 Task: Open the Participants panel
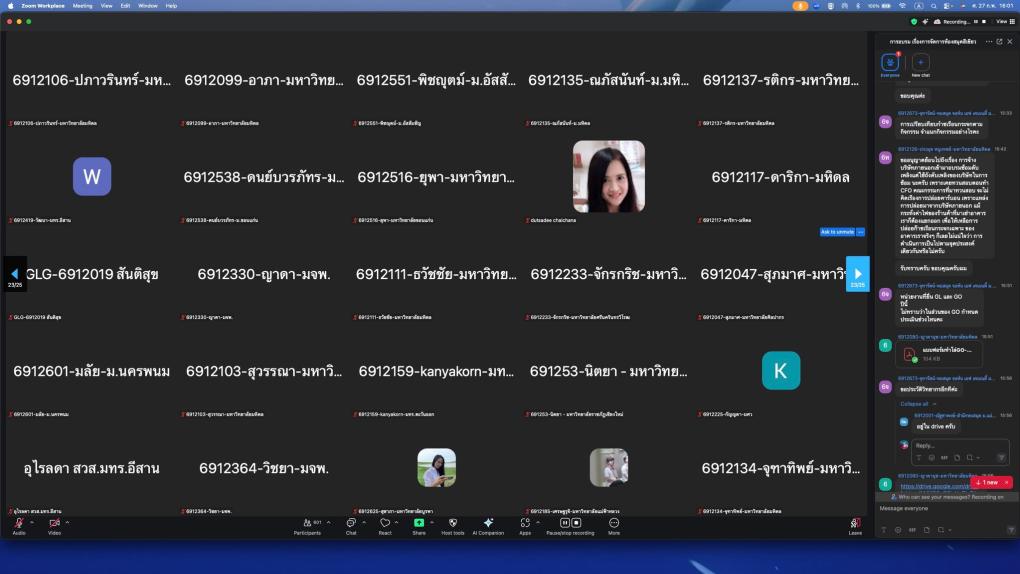pos(306,523)
